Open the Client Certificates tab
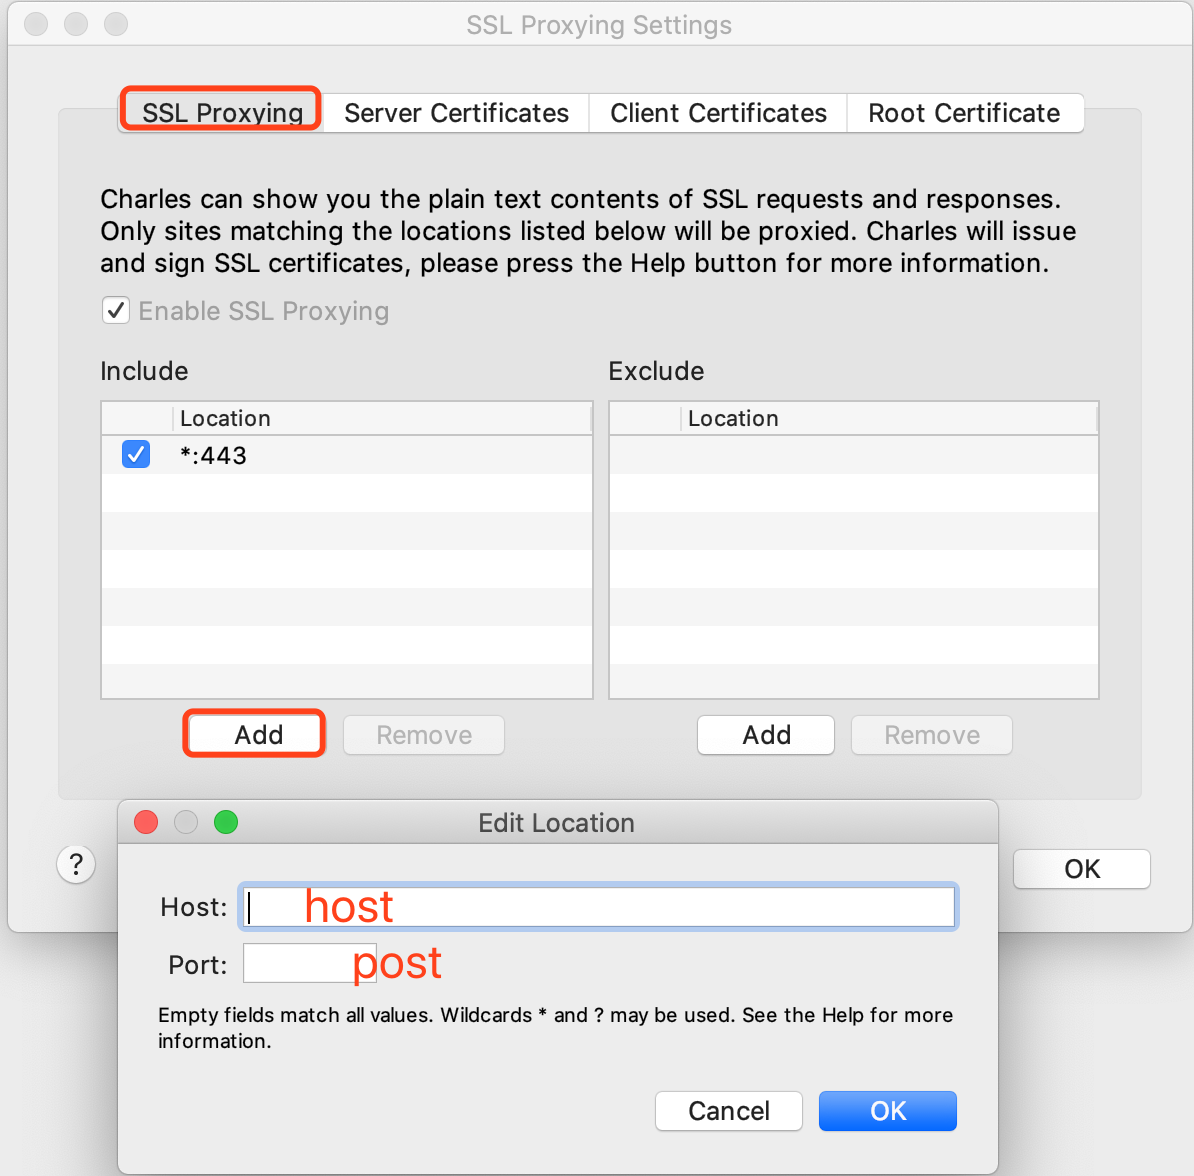Viewport: 1194px width, 1176px height. pos(717,113)
